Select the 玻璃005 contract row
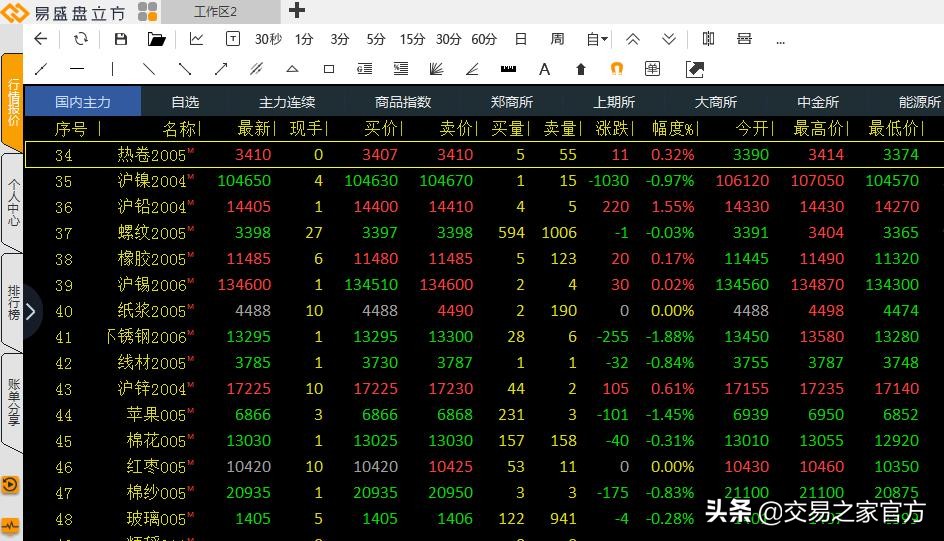Screen dimensions: 944x541 pos(484,519)
